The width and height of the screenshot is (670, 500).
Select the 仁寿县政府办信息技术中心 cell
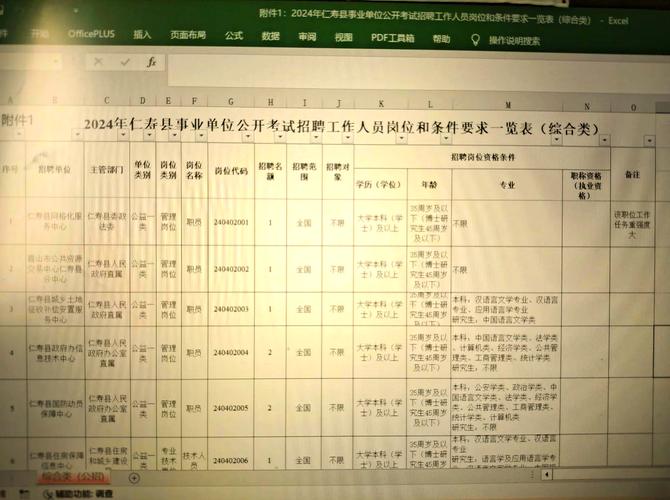(x=56, y=353)
